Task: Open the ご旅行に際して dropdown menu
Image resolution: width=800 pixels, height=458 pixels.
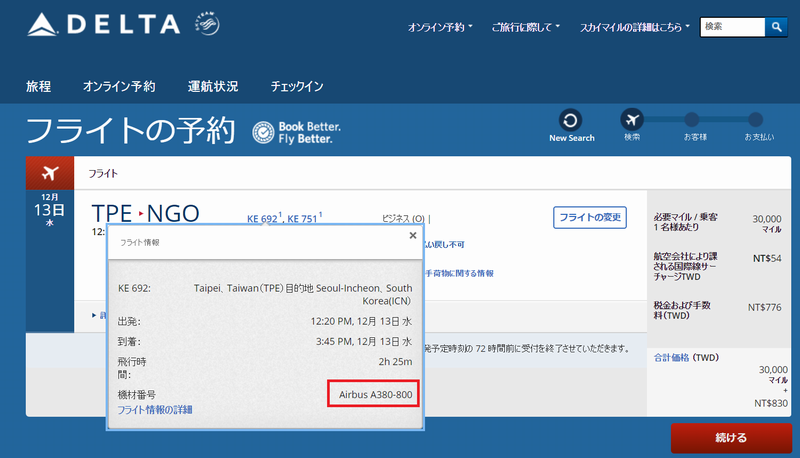Action: click(x=526, y=28)
